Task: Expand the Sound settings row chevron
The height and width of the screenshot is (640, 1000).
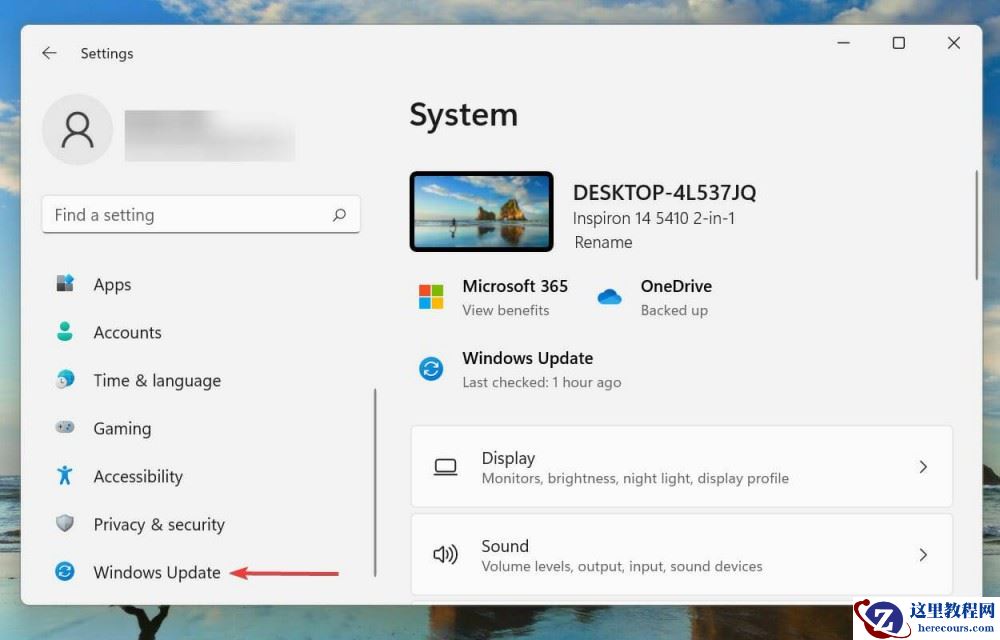Action: pos(923,554)
